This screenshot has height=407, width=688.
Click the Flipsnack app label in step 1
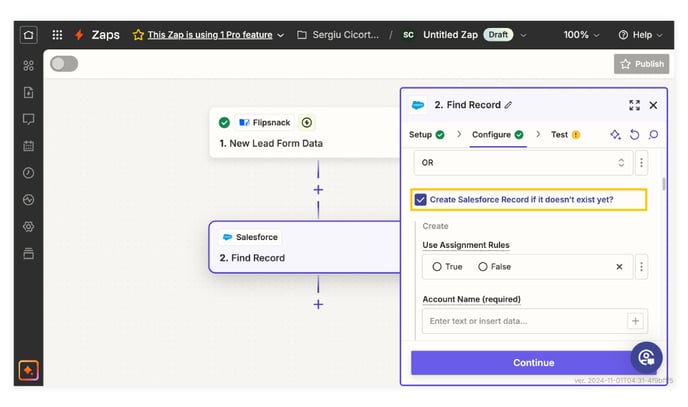click(265, 122)
